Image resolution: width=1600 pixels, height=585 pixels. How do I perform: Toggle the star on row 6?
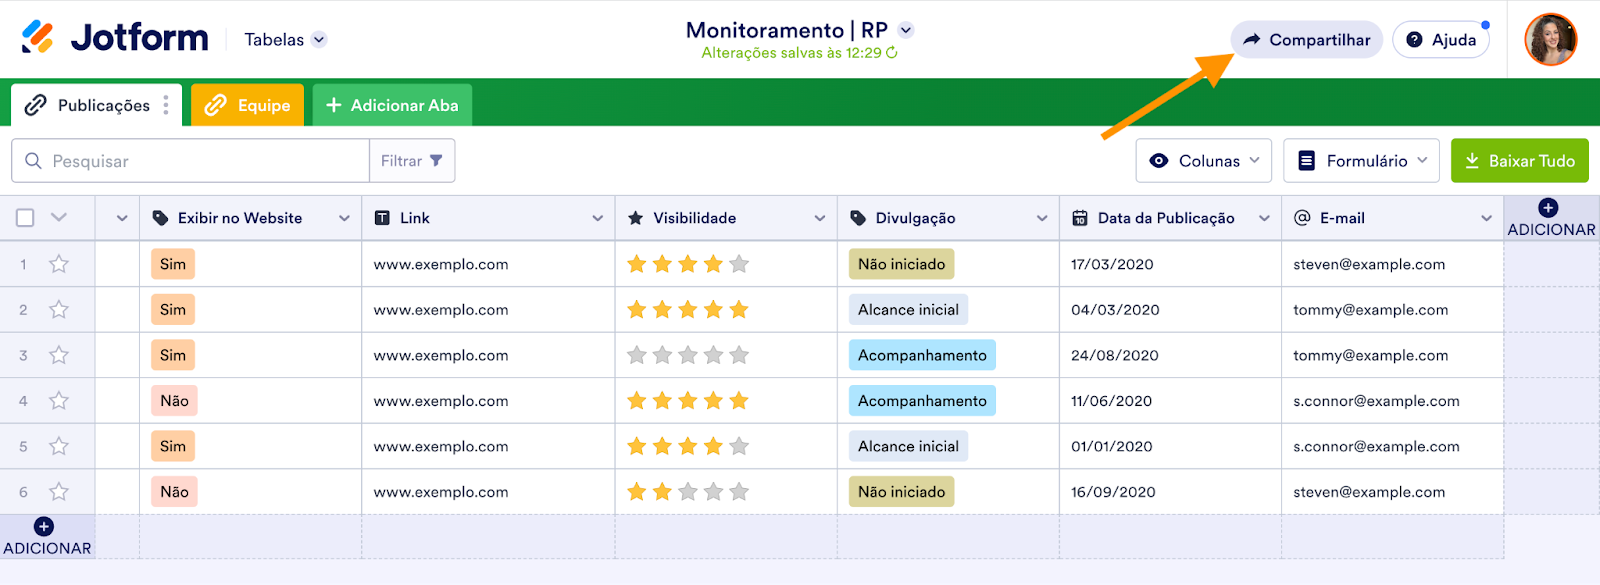tap(59, 492)
